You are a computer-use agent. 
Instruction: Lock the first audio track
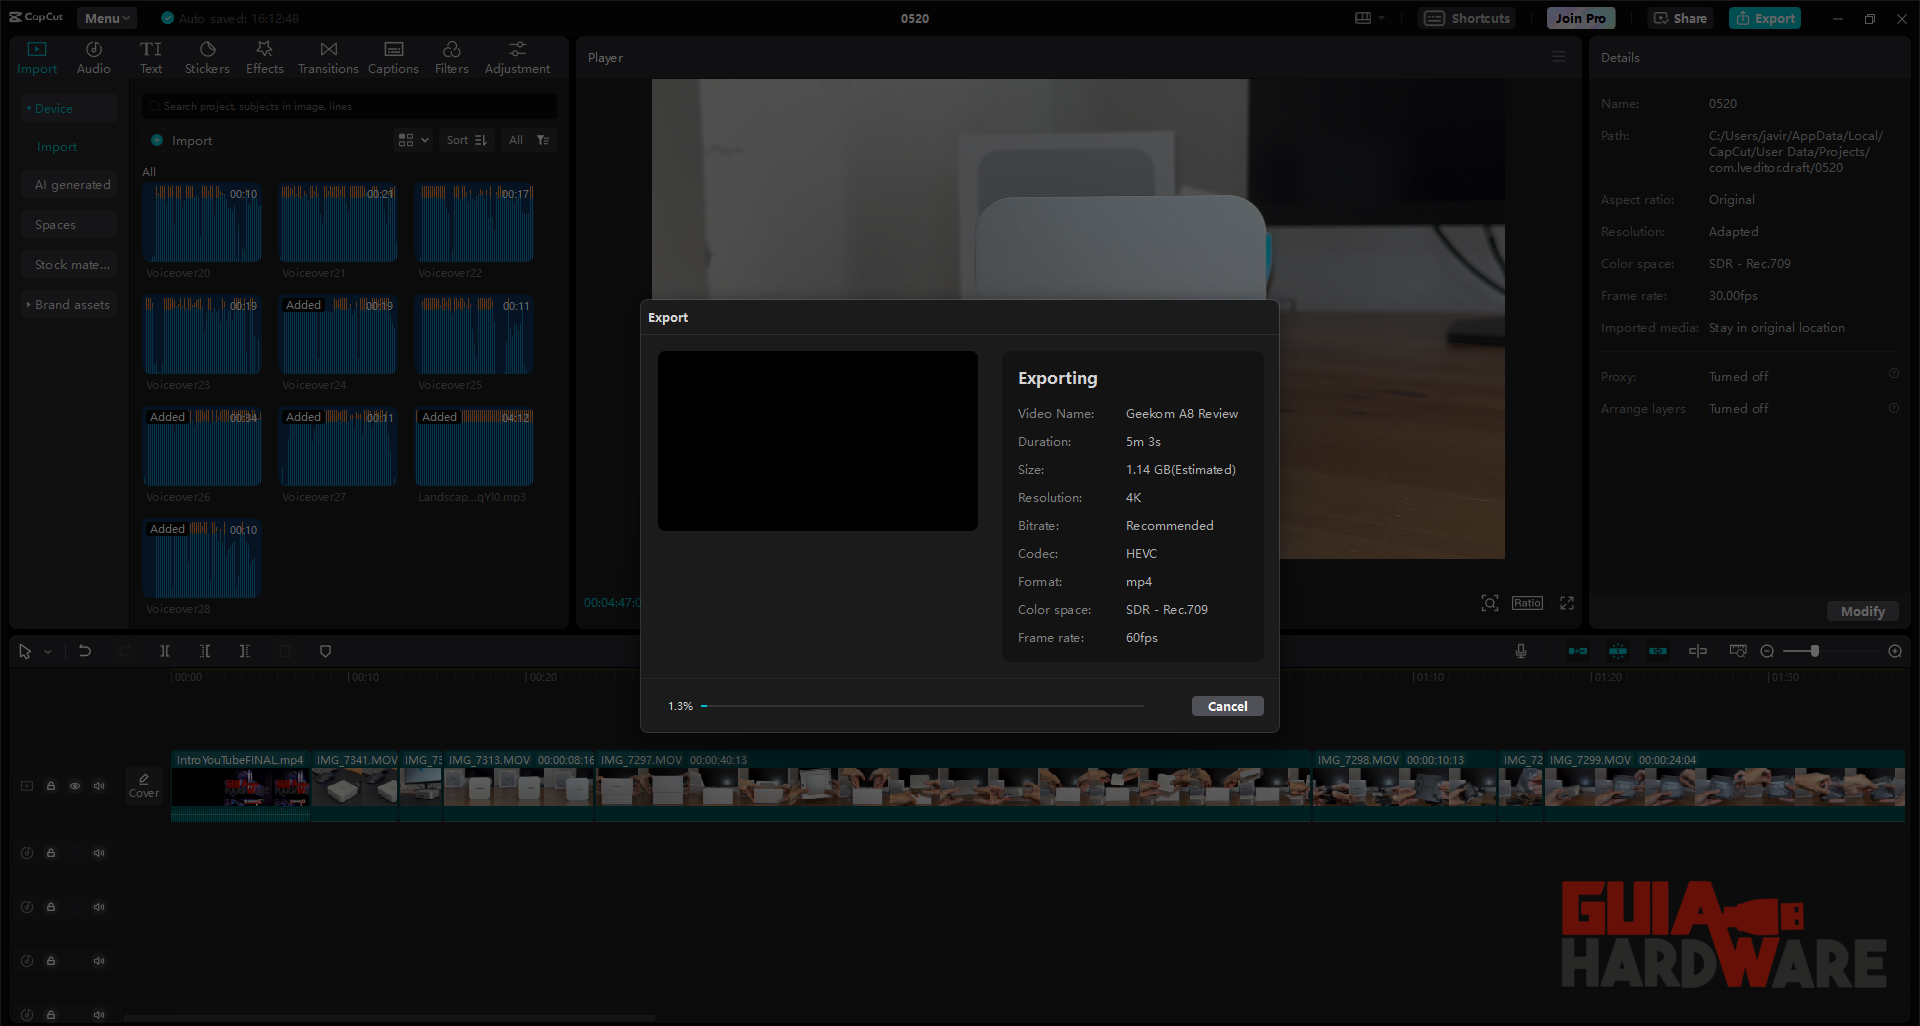[x=51, y=853]
